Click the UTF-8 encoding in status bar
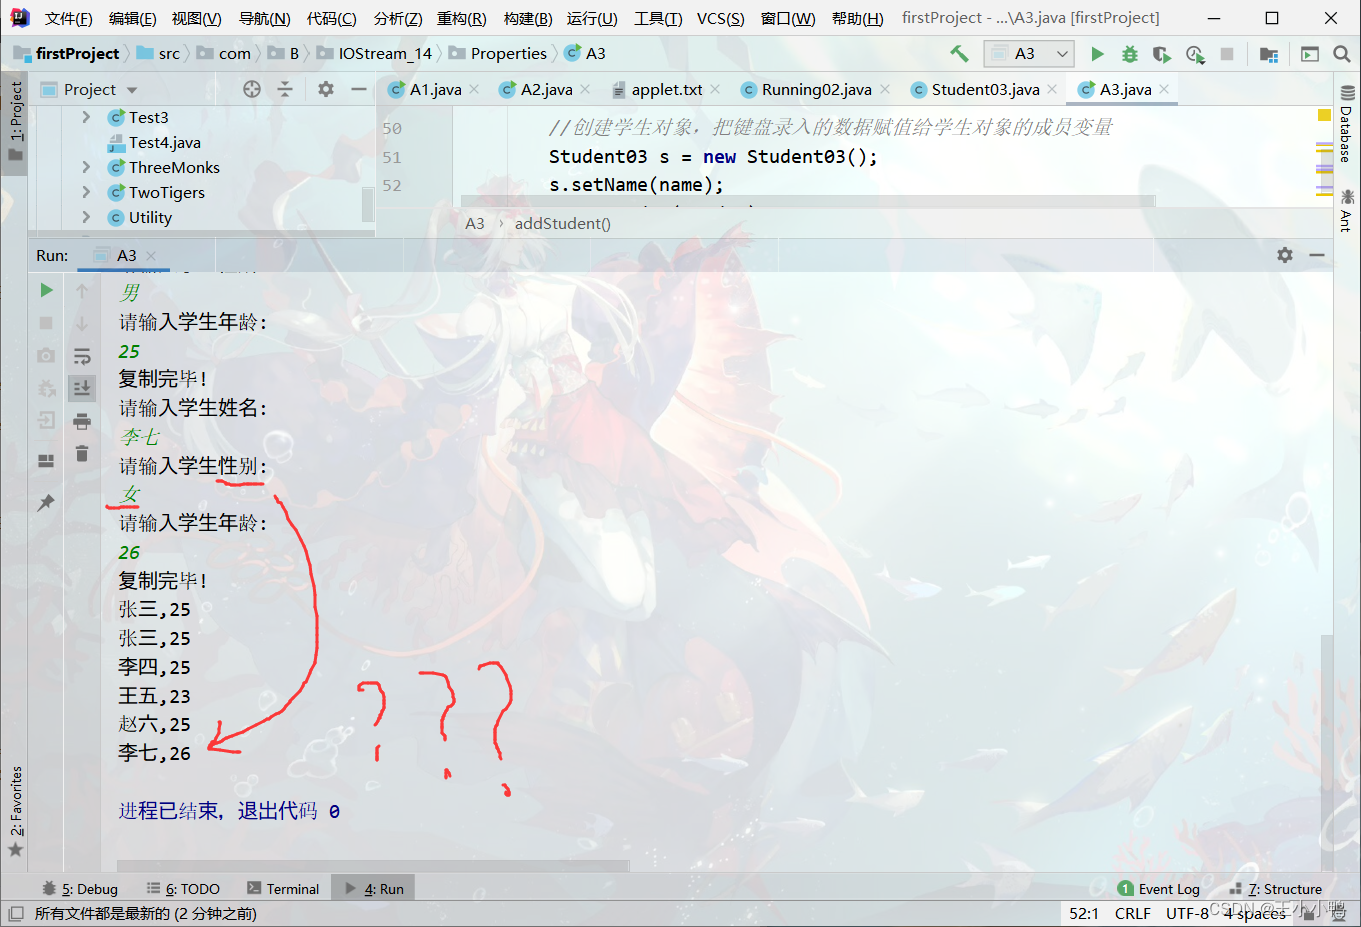1361x927 pixels. pos(1187,913)
